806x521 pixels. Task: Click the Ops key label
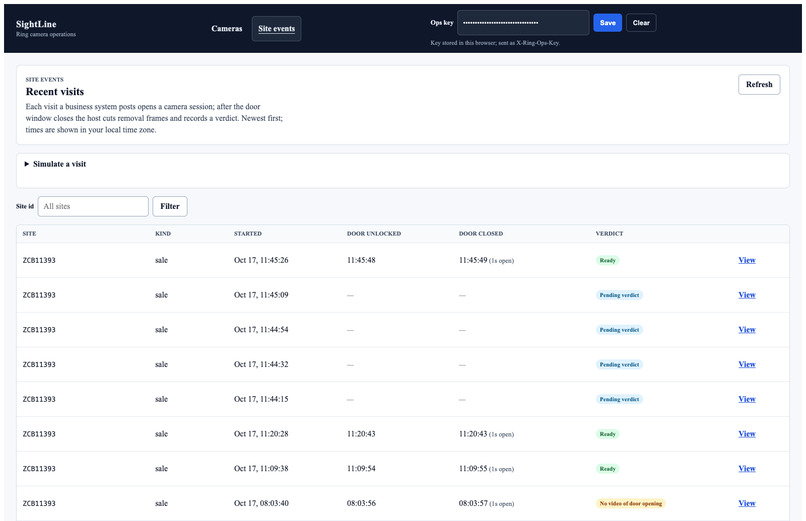pos(442,23)
